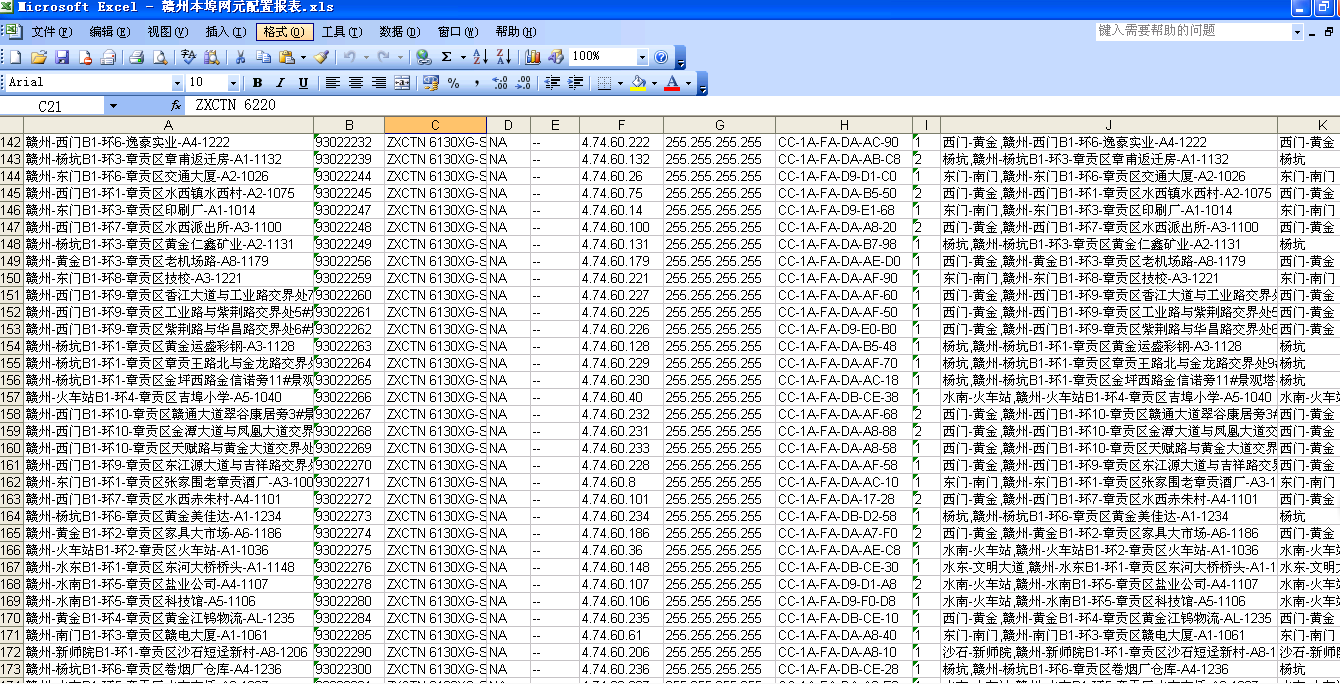
Task: Open the borders style dropdown arrow
Action: (620, 82)
